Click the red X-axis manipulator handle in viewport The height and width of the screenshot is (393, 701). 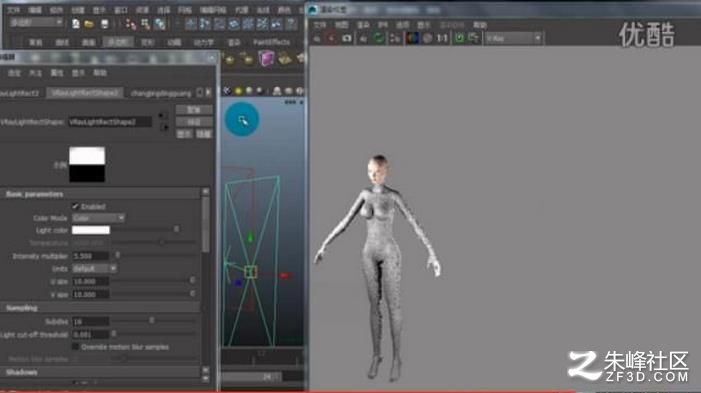coord(284,276)
